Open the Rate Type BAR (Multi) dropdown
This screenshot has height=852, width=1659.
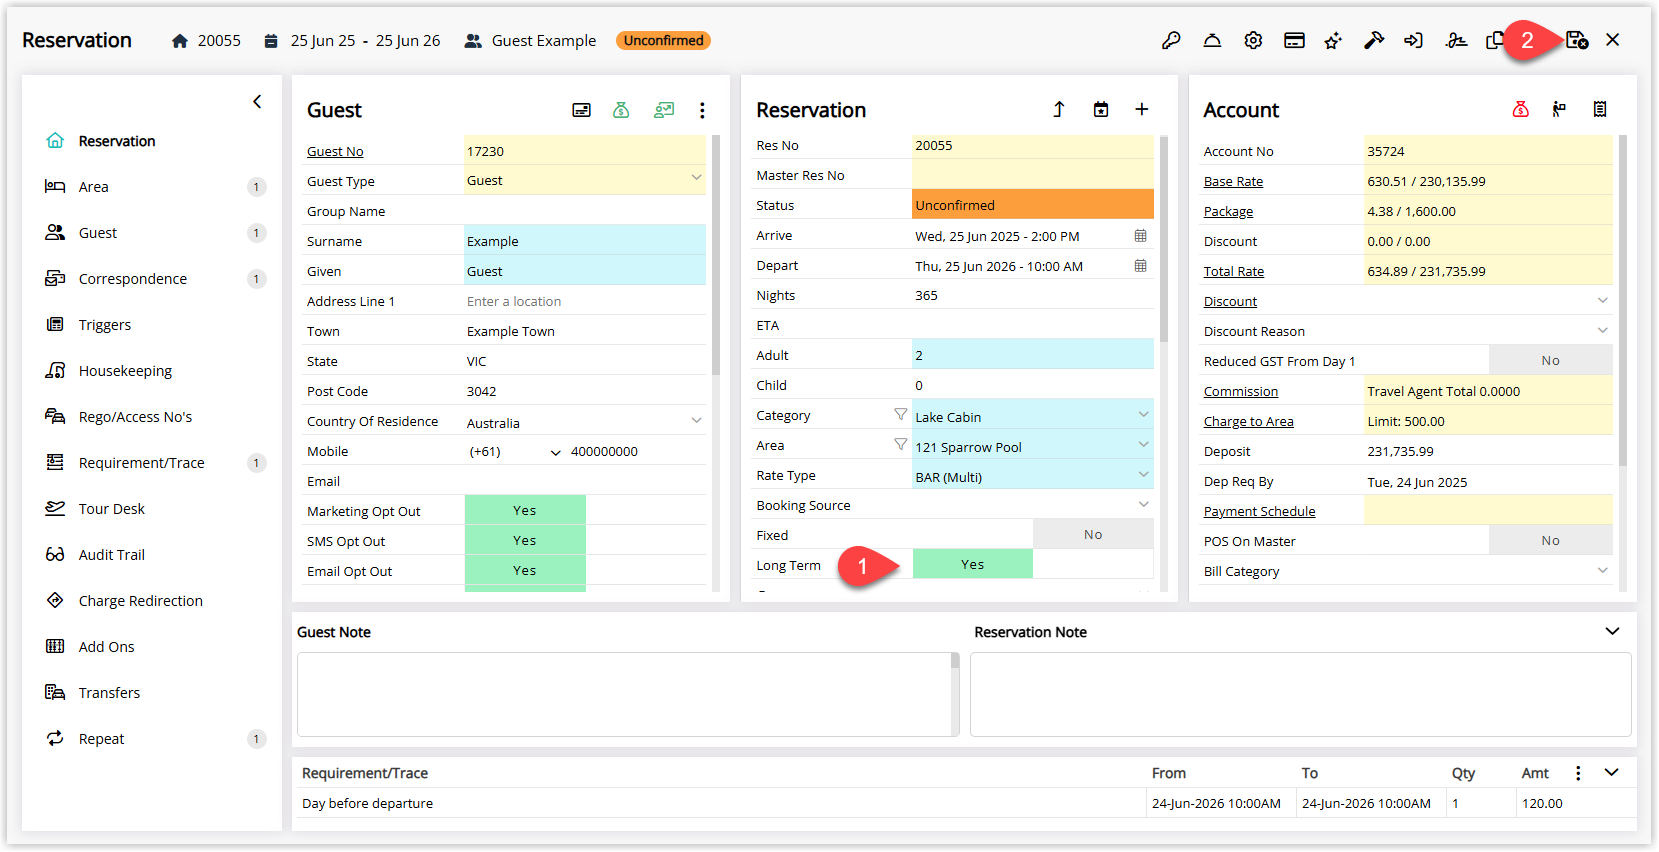click(1144, 474)
